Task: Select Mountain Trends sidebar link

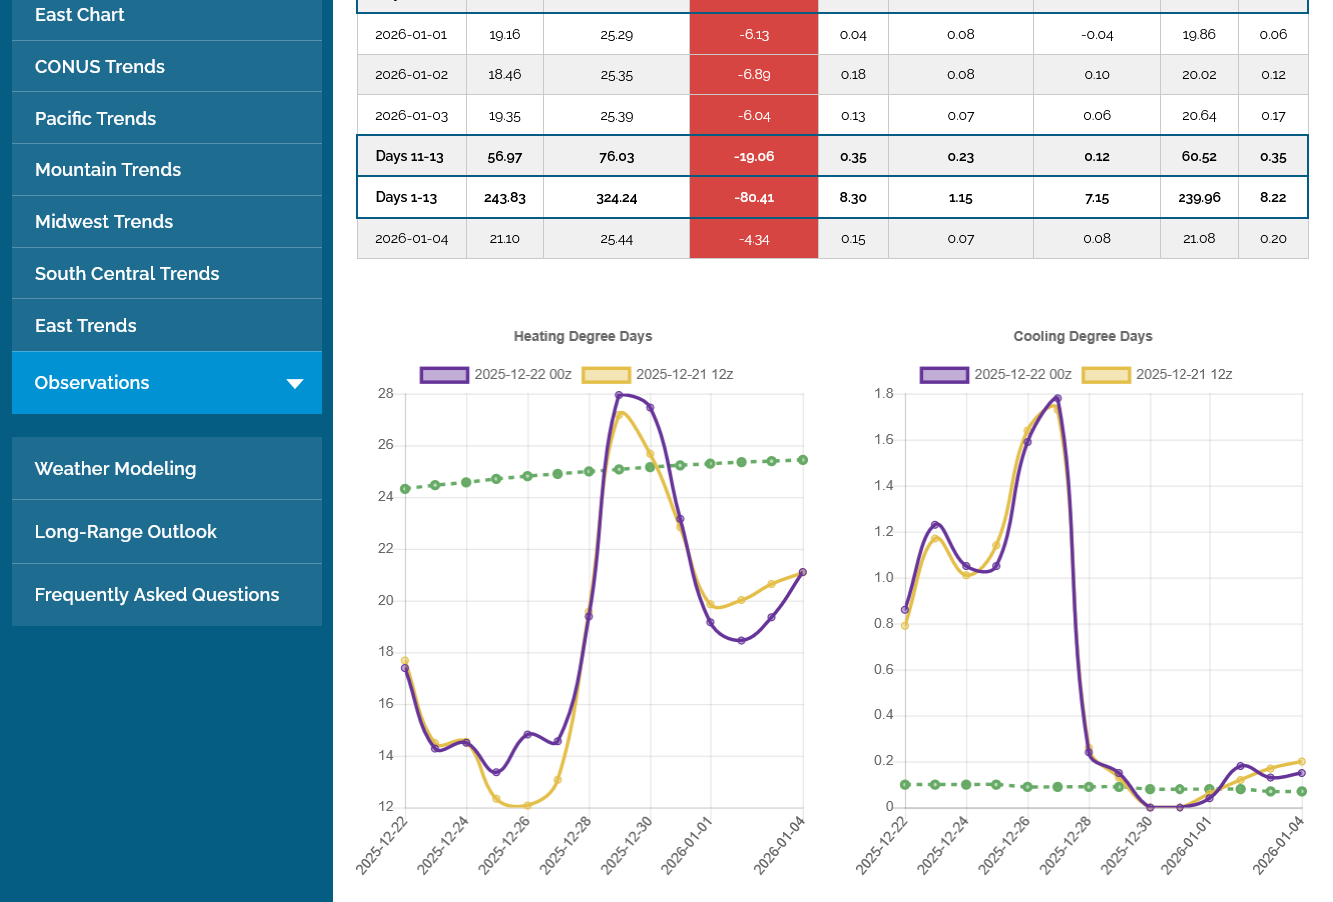Action: click(108, 170)
